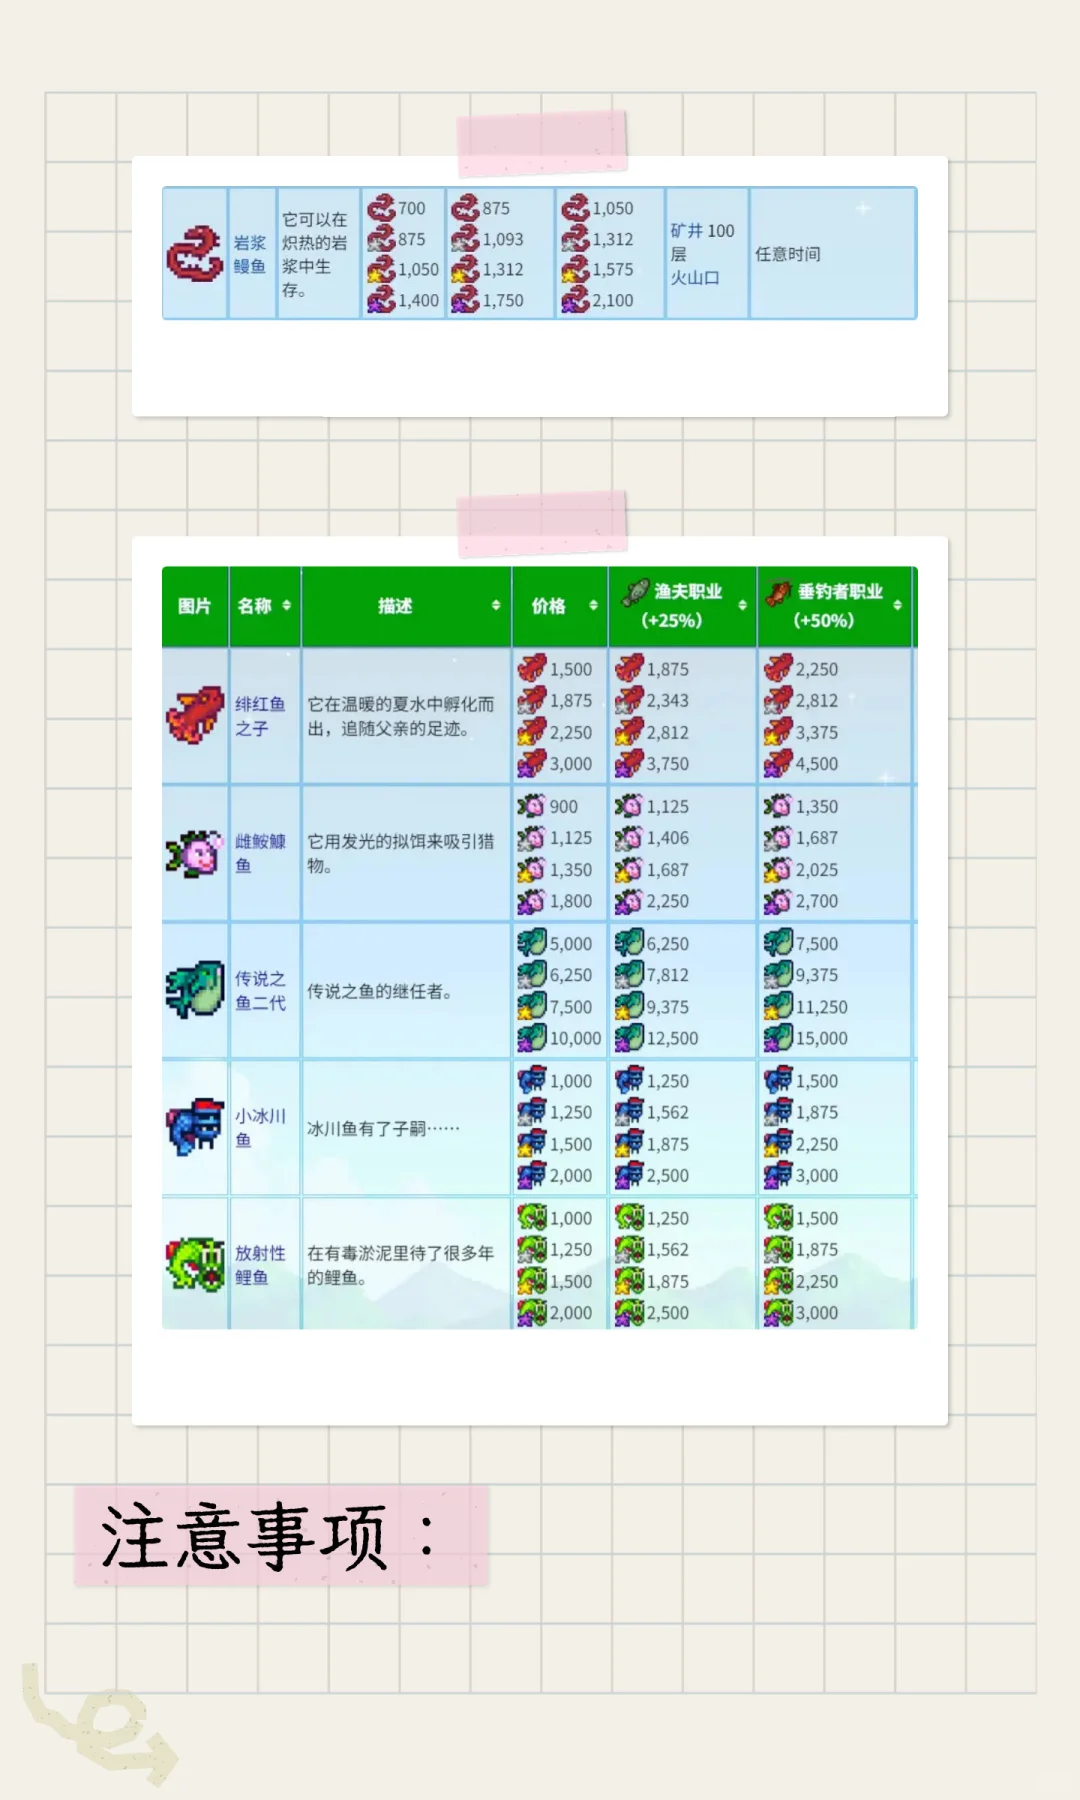Viewport: 1080px width, 1800px height.
Task: Click the iridium eel icon beside 1,400
Action: click(x=381, y=300)
